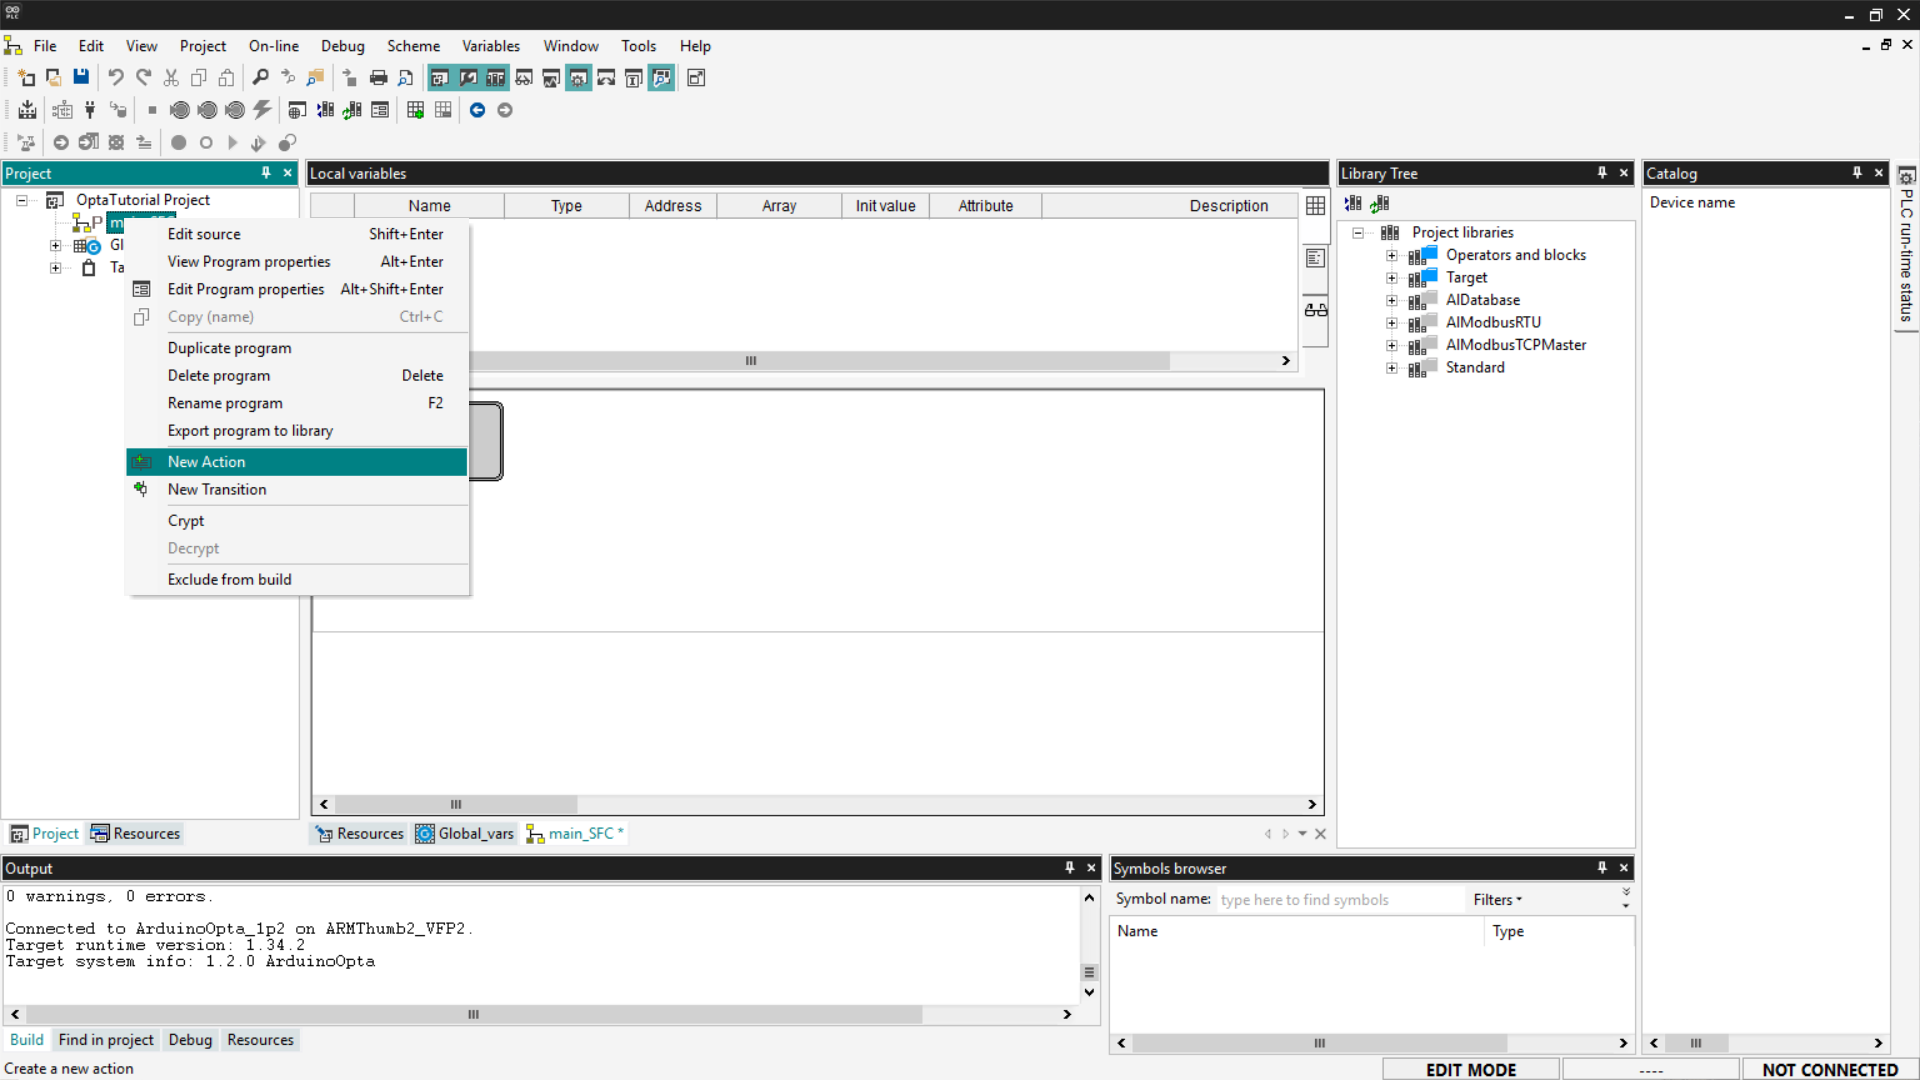Toggle the pin on the Catalog panel
1920x1080 pixels.
1857,173
